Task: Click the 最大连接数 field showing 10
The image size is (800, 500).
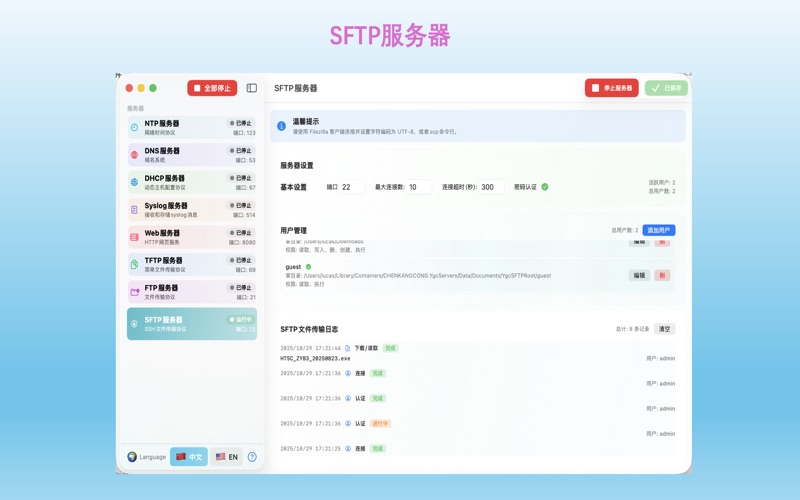Action: [x=419, y=187]
